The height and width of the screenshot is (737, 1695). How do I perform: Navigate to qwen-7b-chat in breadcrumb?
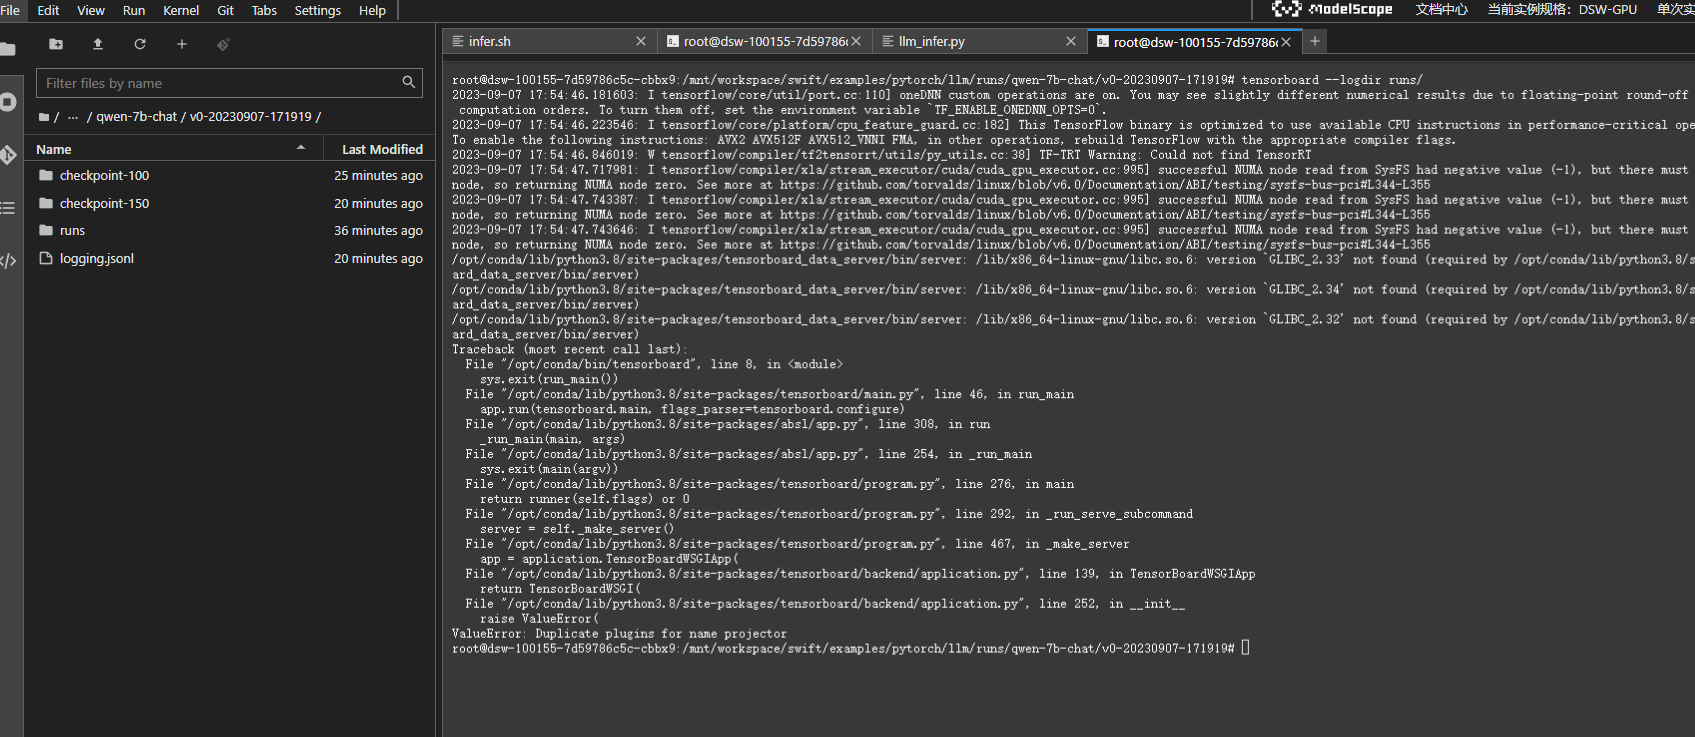[135, 117]
